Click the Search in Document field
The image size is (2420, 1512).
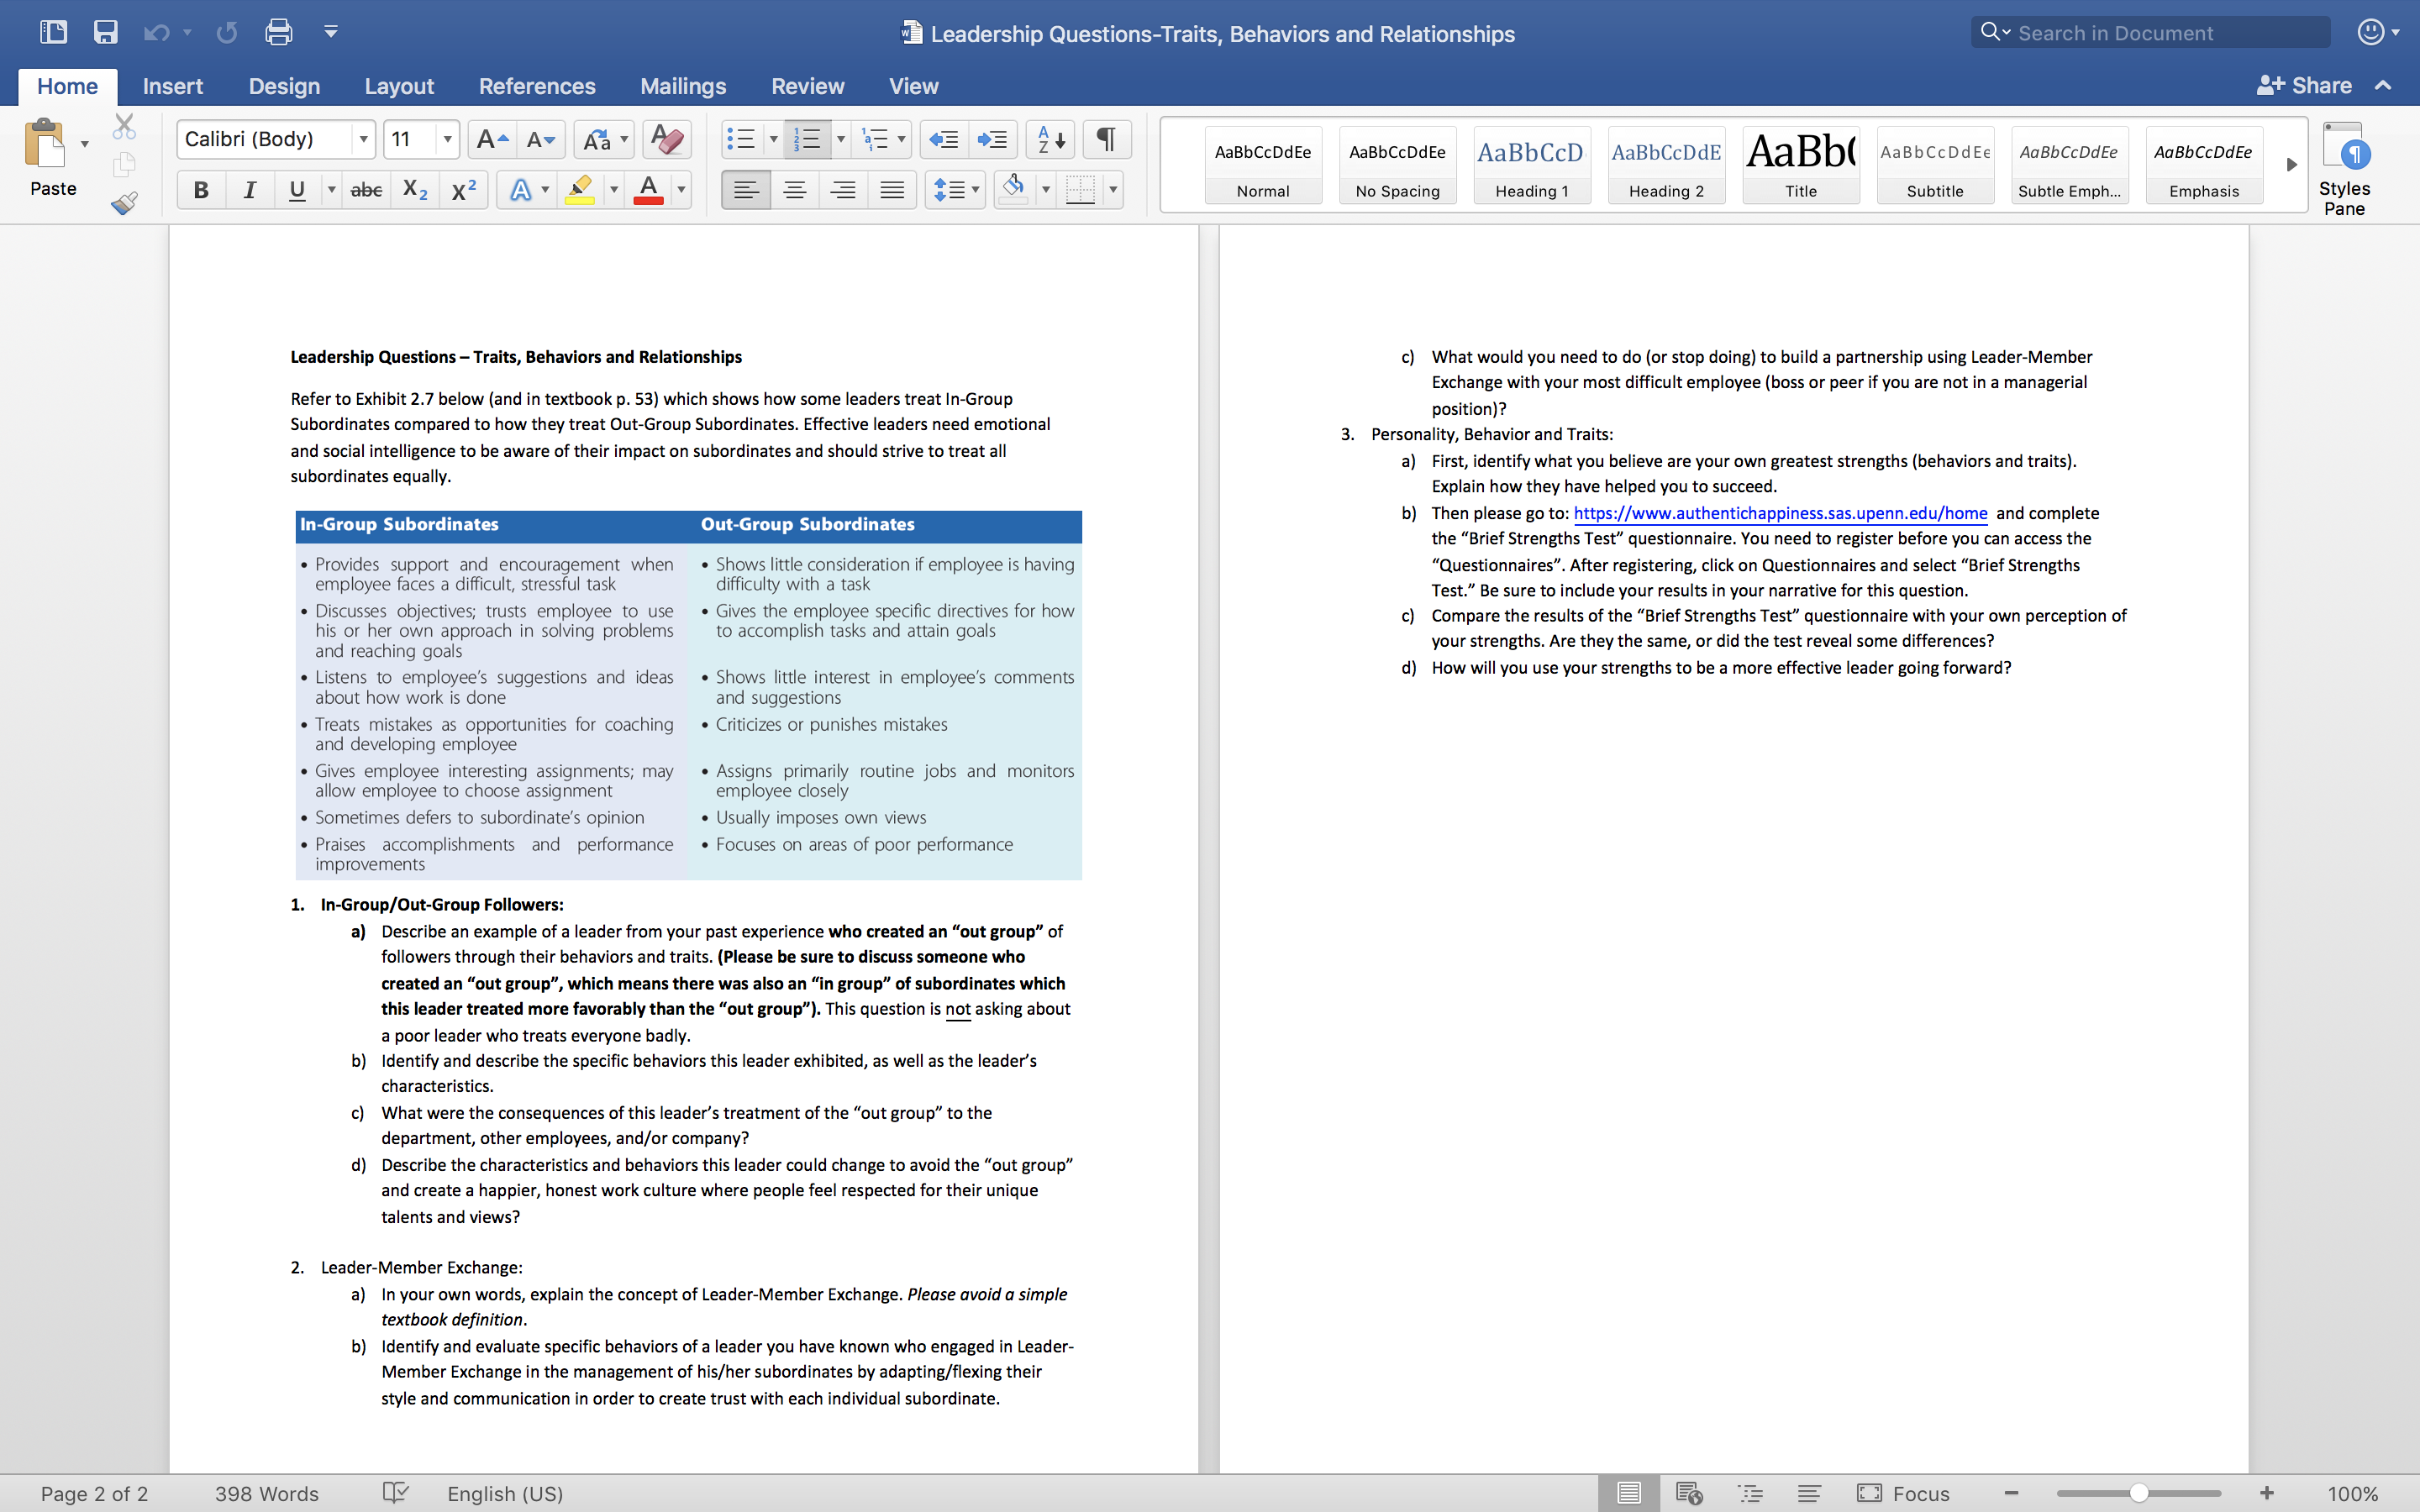(x=2150, y=31)
